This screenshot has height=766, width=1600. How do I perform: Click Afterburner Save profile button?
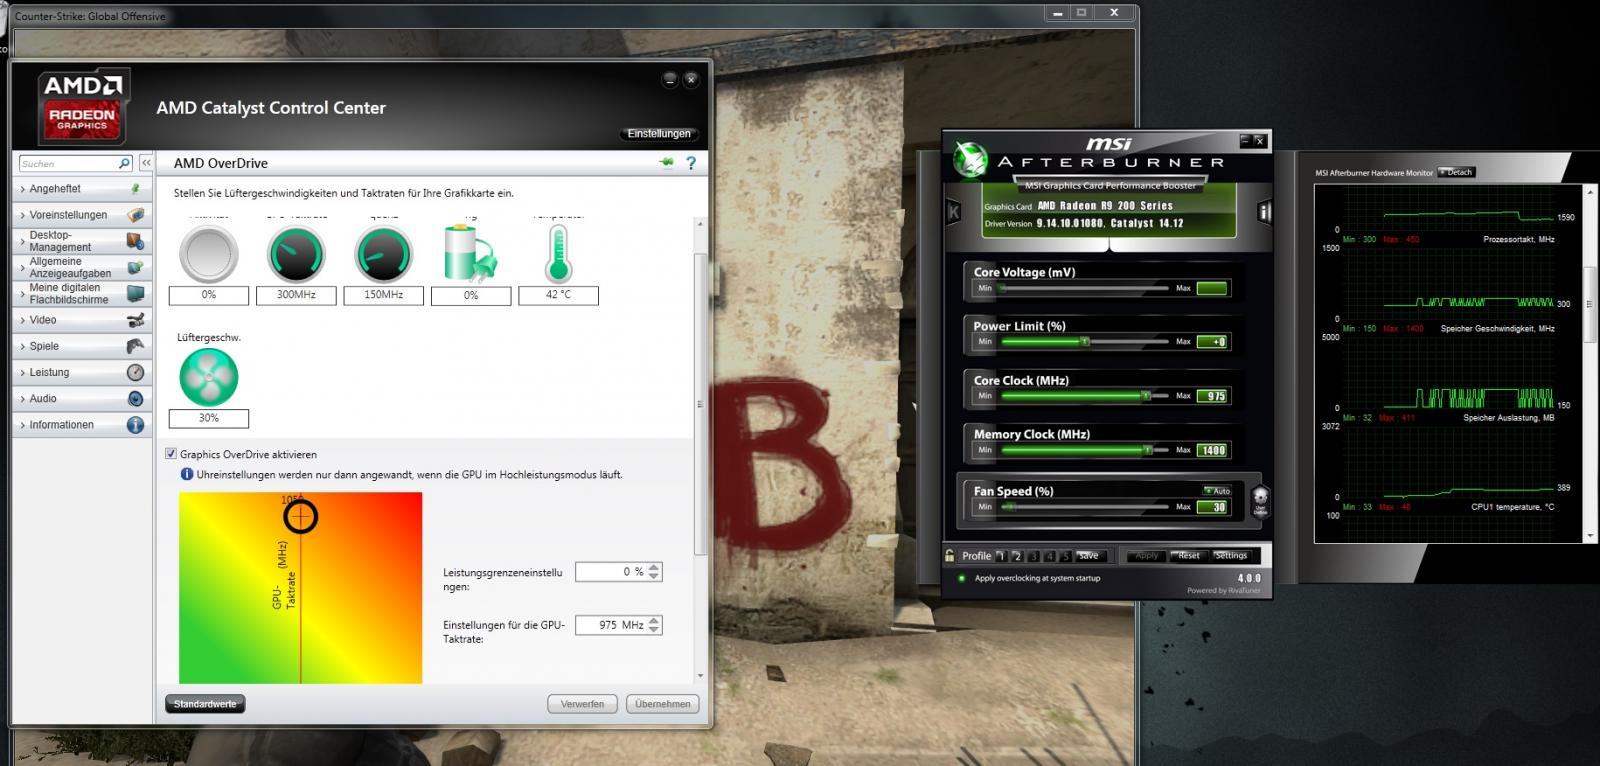[x=1089, y=556]
